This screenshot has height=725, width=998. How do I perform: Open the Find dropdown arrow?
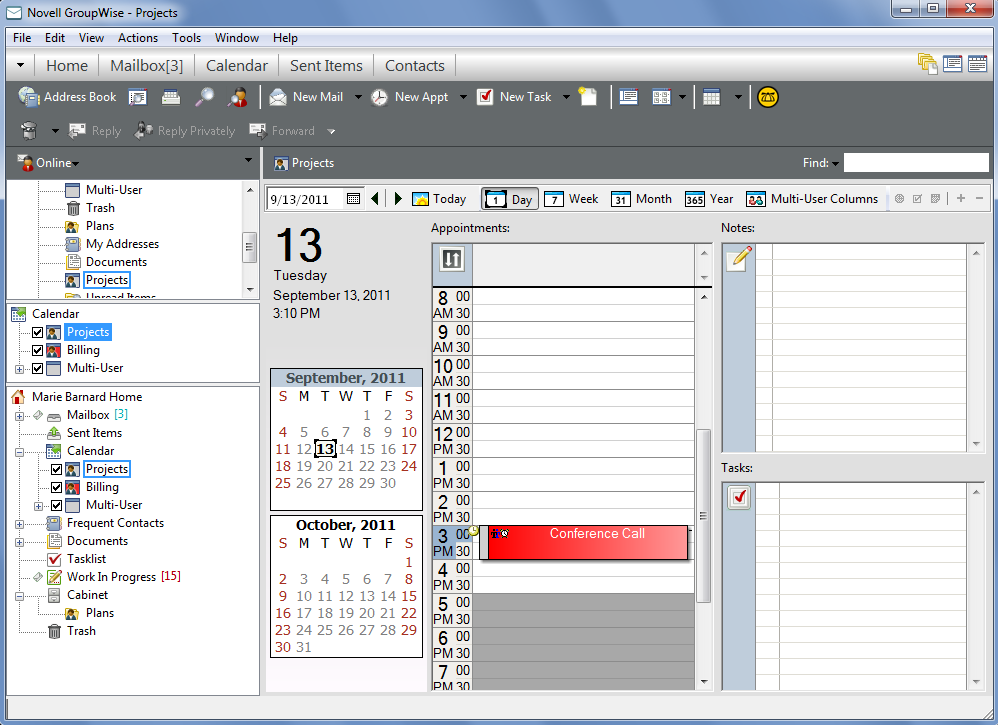pos(836,164)
